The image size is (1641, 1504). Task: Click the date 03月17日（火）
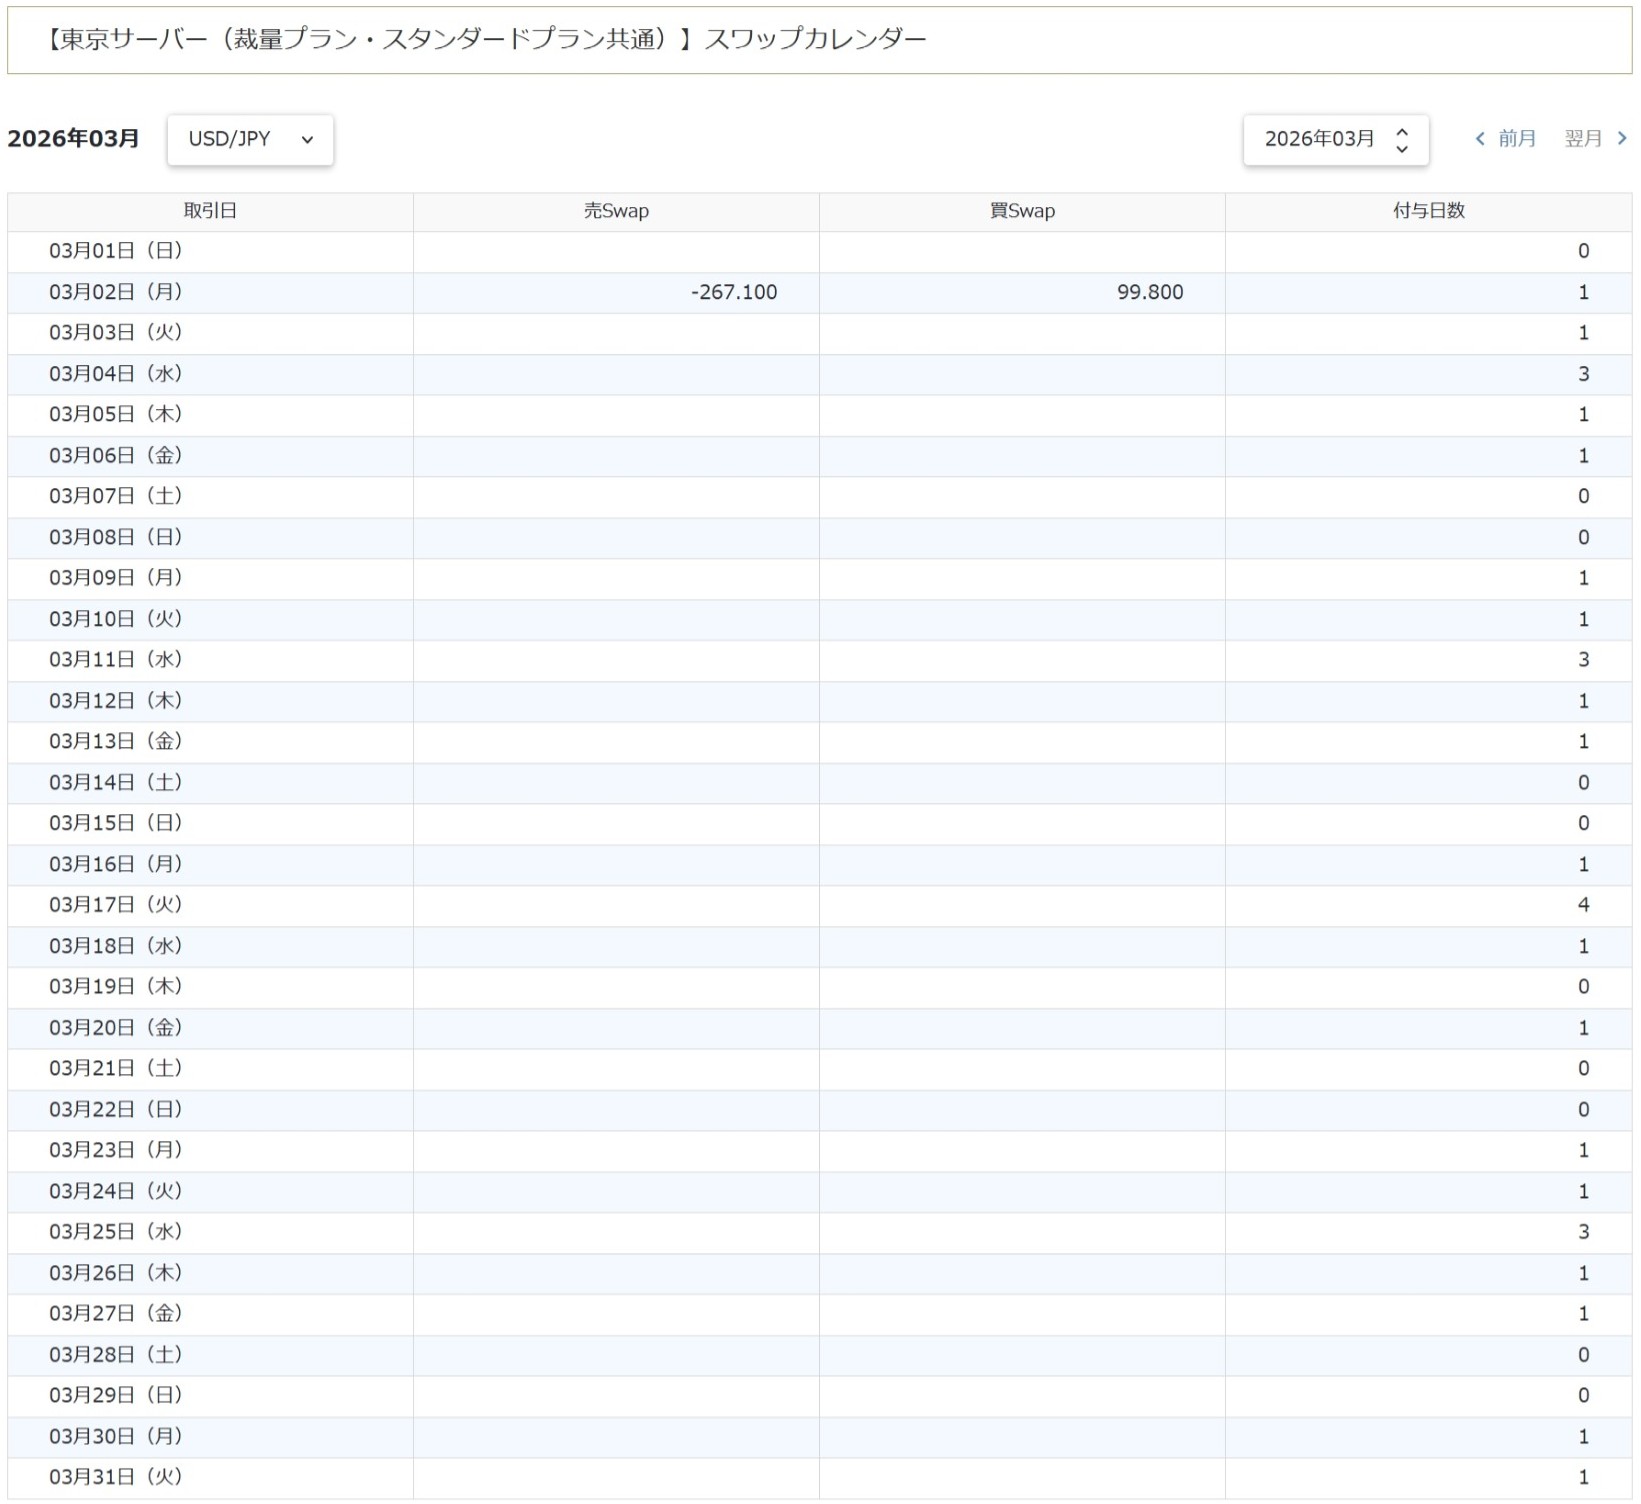(x=116, y=905)
